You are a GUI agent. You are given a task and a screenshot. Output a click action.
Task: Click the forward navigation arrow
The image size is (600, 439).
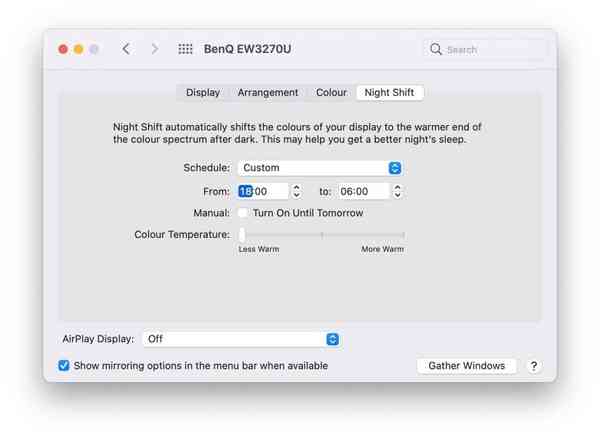154,49
